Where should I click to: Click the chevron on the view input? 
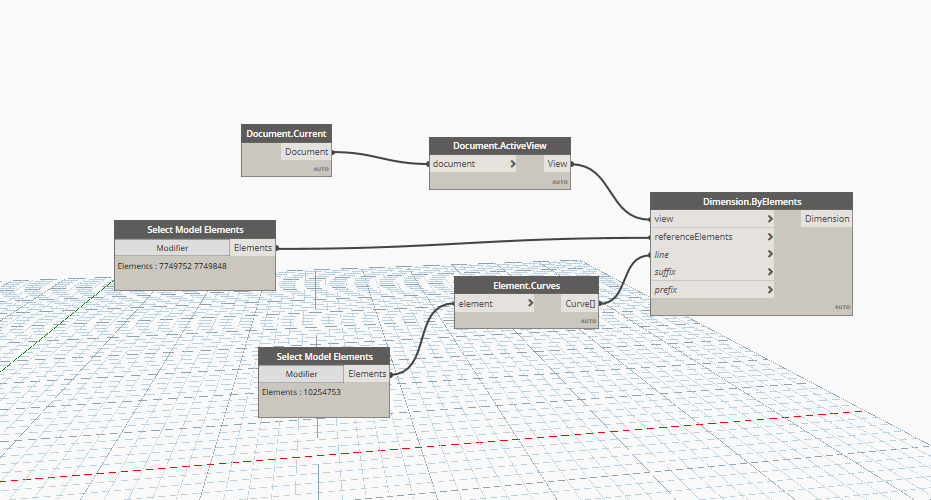770,219
